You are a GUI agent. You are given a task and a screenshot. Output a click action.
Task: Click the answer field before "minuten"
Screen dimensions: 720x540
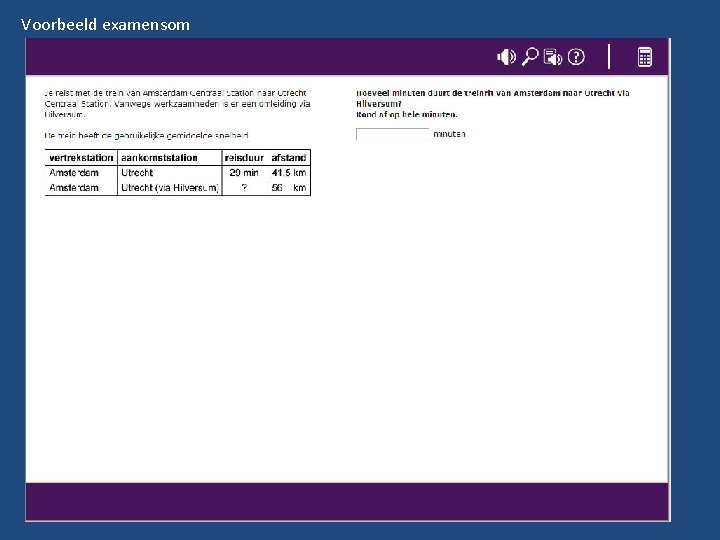[393, 134]
